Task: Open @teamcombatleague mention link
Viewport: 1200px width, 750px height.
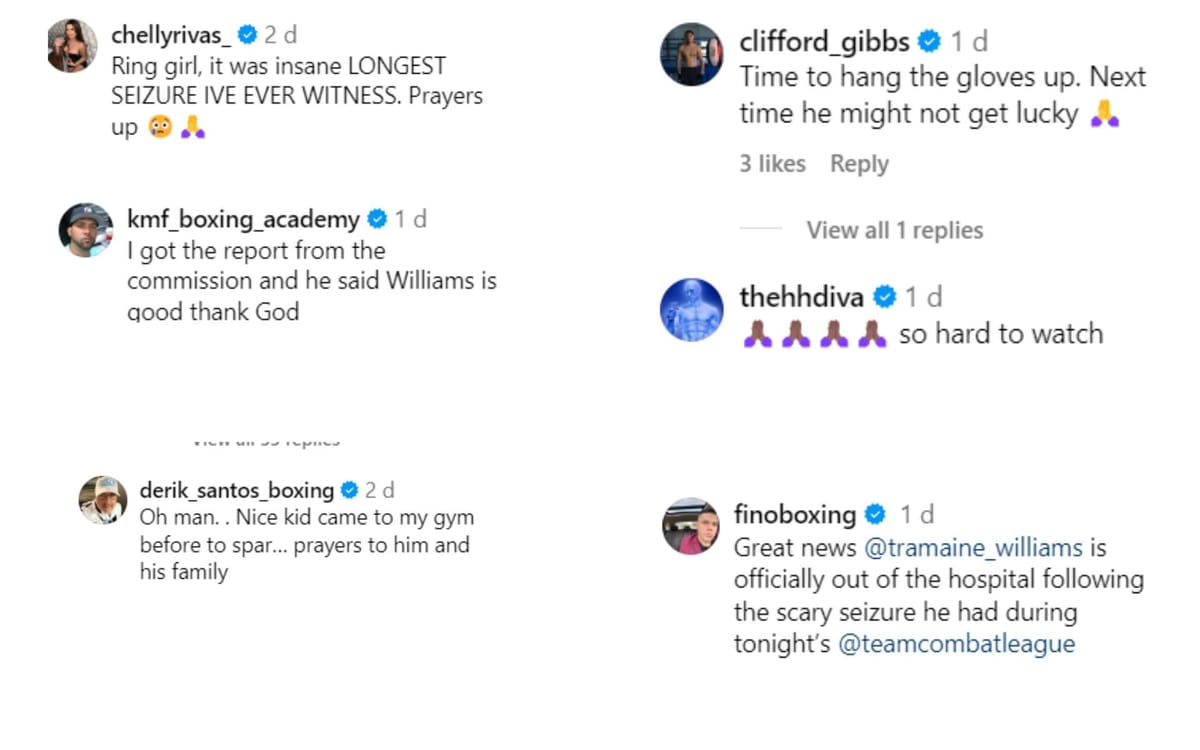Action: (x=957, y=644)
